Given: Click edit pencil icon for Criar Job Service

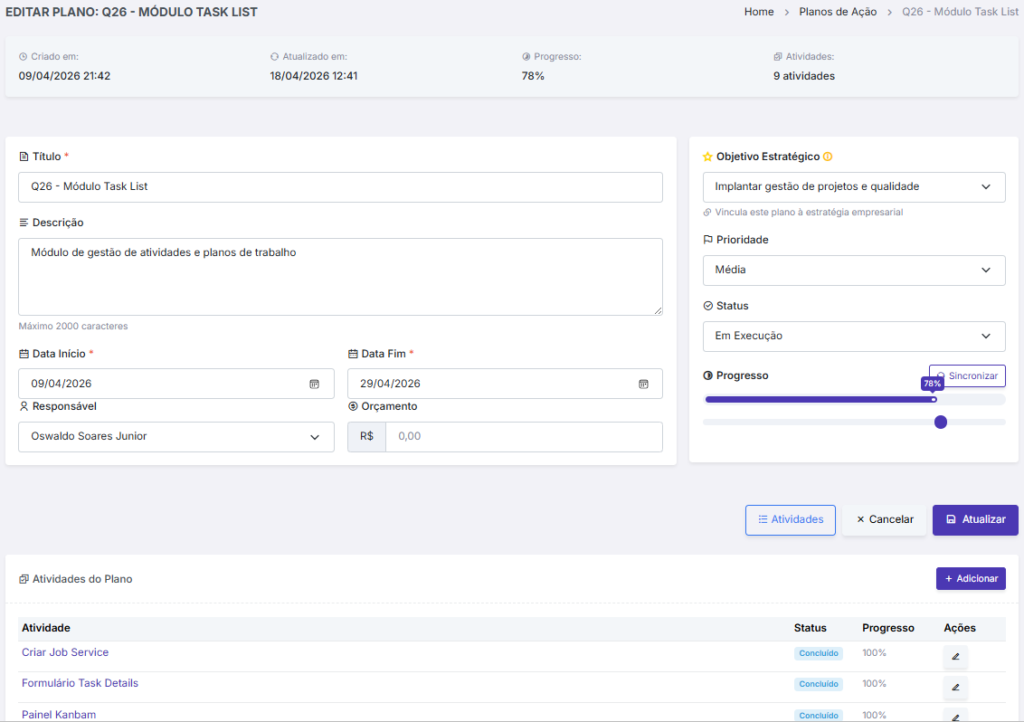Looking at the screenshot, I should point(955,657).
